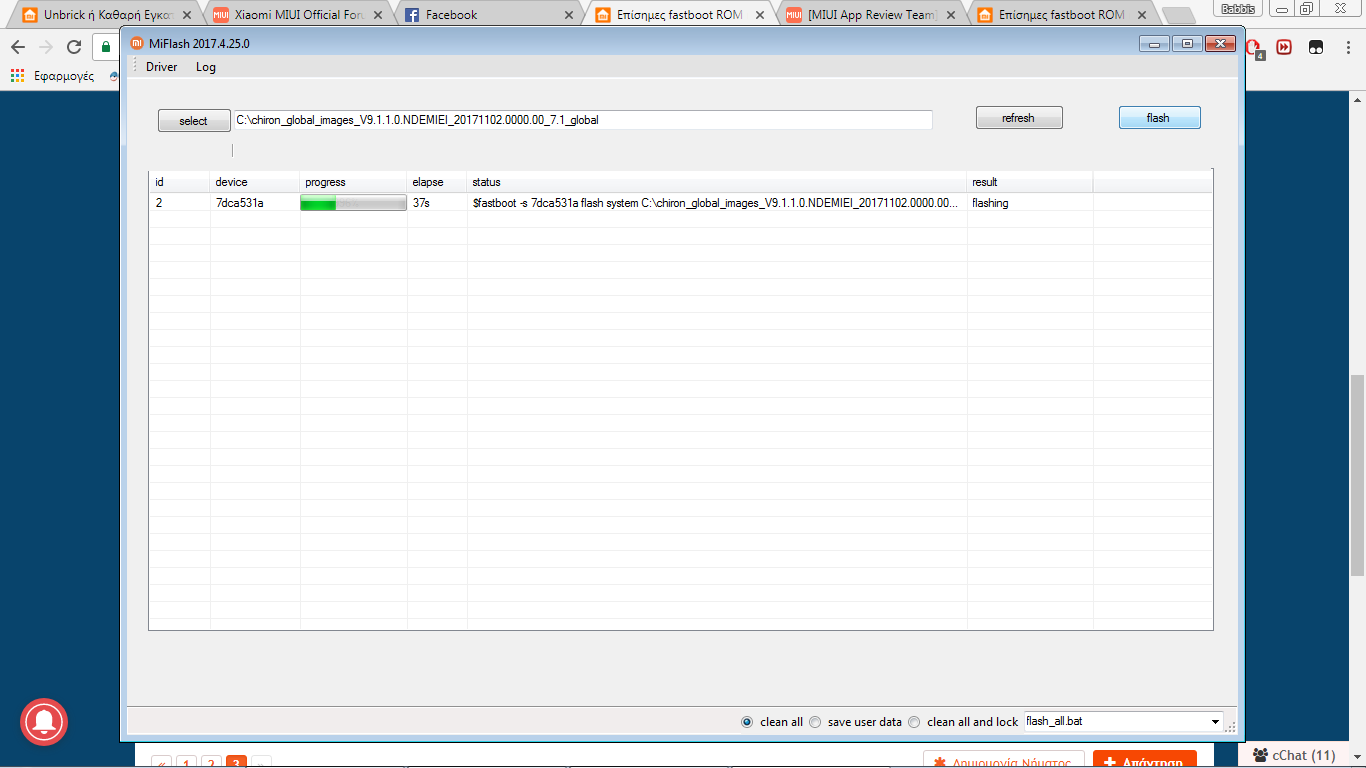Click the MiFlash app icon in title bar
The height and width of the screenshot is (768, 1366).
click(x=138, y=43)
